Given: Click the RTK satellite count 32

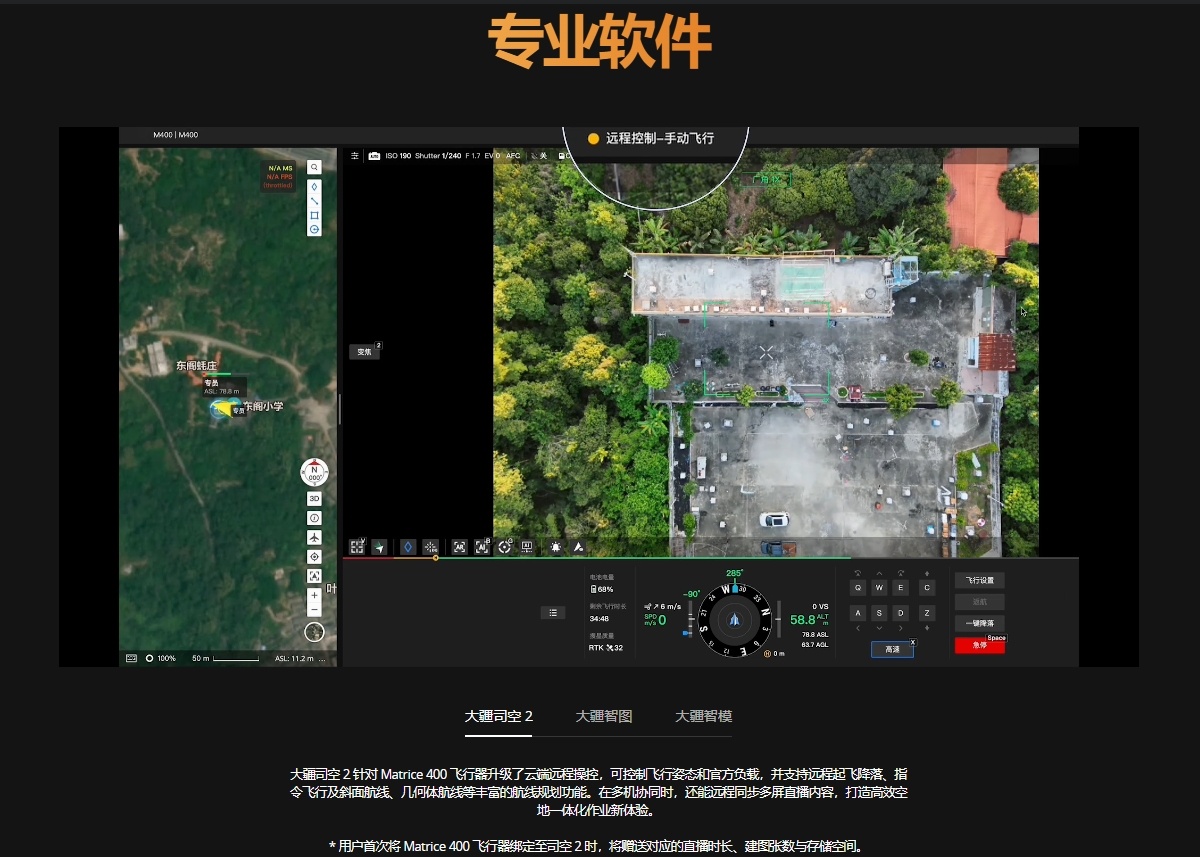Looking at the screenshot, I should [x=606, y=647].
